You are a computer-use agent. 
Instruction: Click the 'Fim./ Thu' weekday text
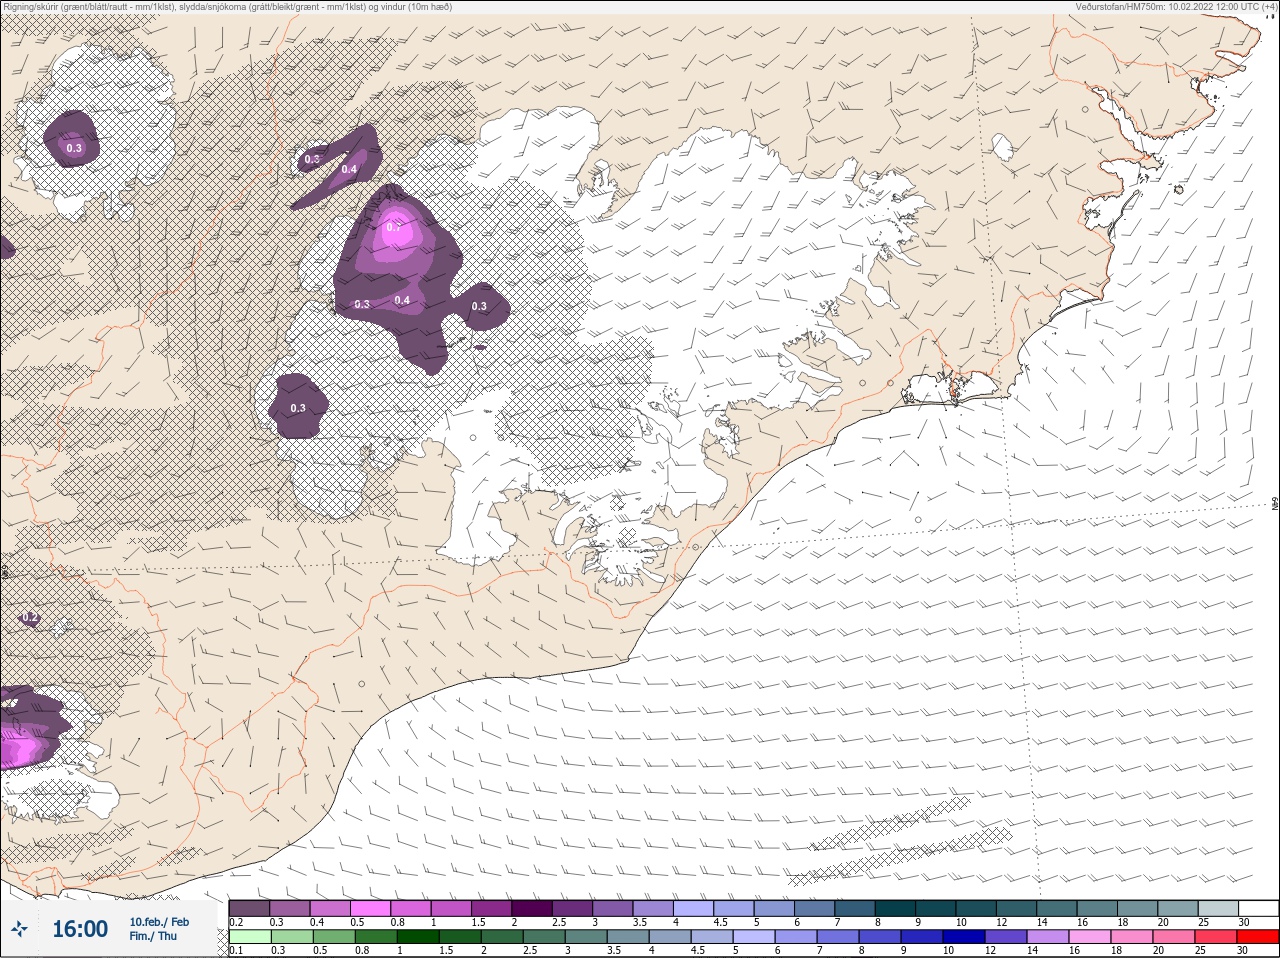point(153,936)
